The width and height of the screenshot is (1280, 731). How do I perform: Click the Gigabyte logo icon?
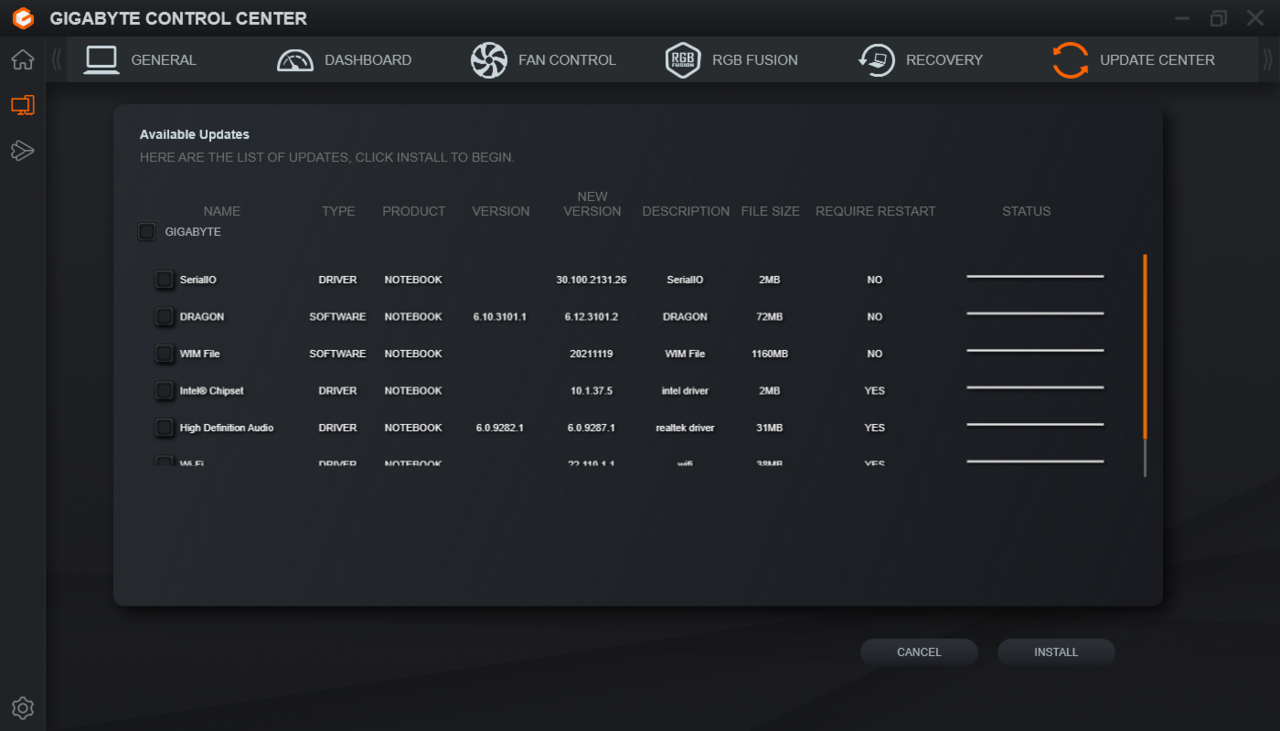coord(23,19)
